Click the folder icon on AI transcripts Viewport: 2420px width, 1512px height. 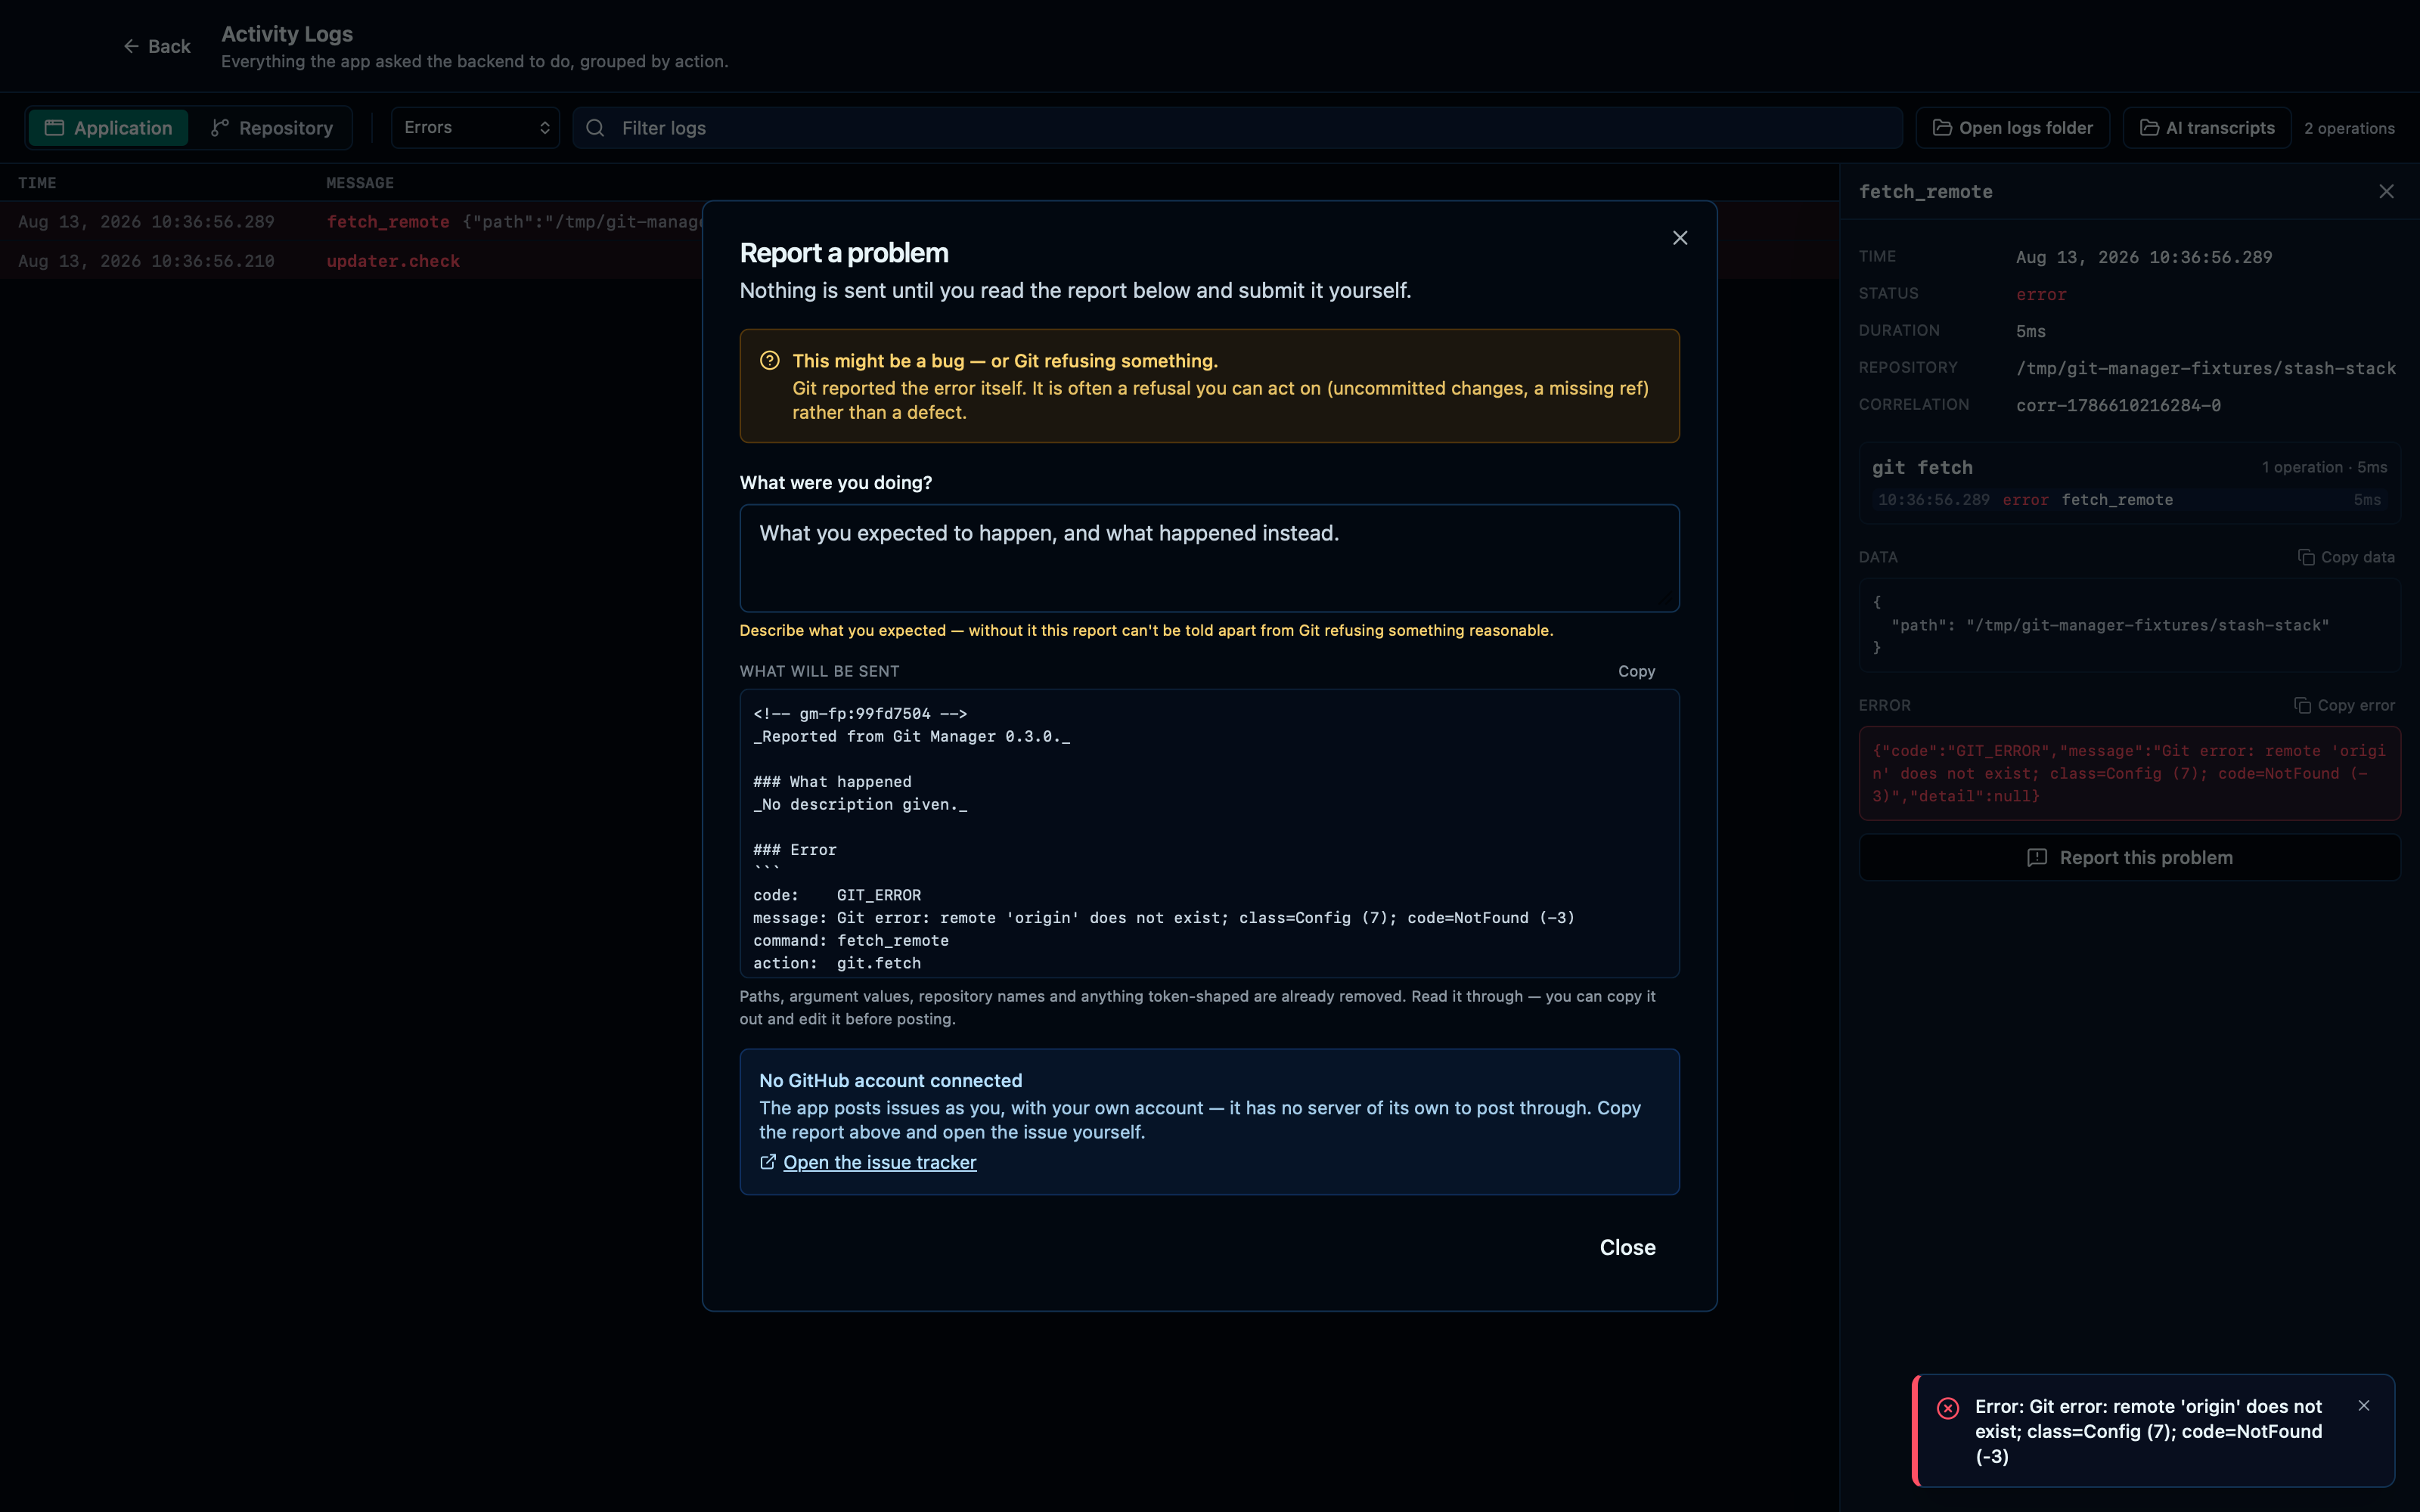pyautogui.click(x=2148, y=128)
